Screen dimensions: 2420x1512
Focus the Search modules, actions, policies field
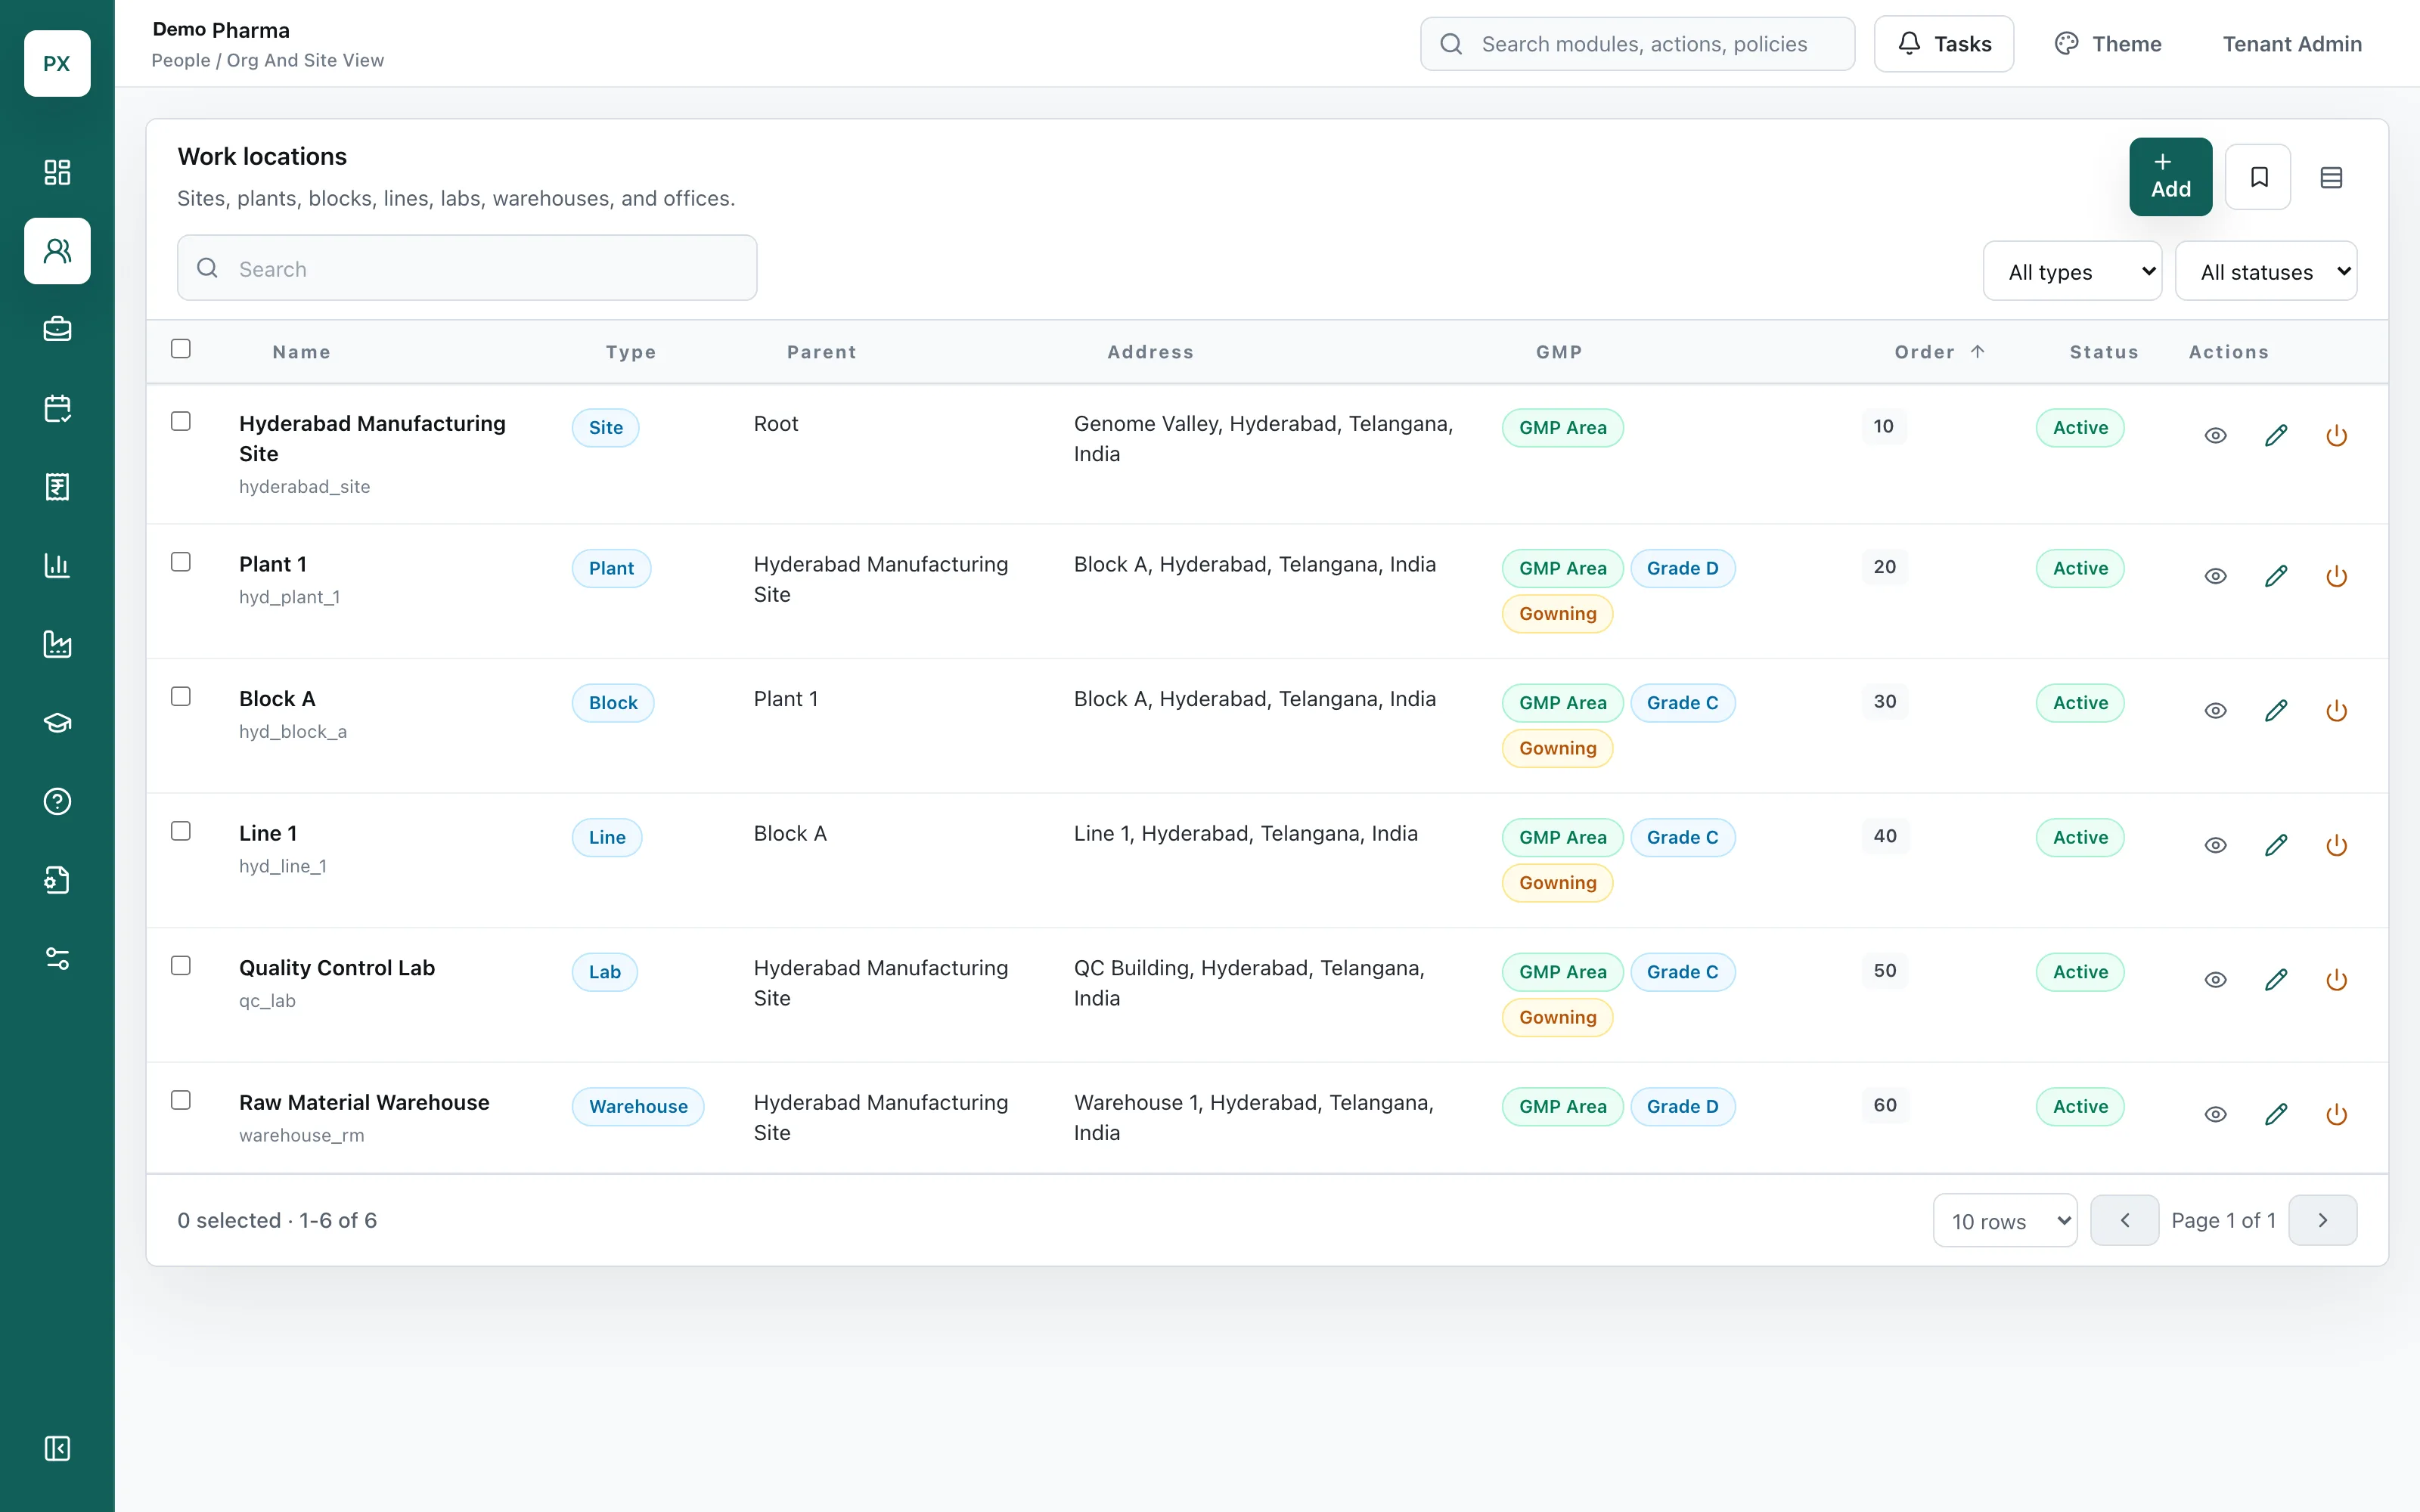pyautogui.click(x=1637, y=44)
